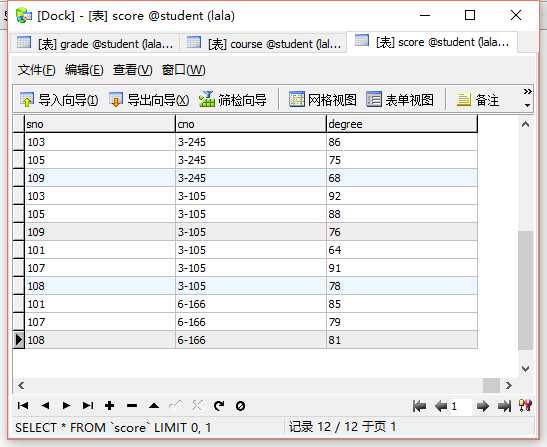Open the Memo (备注) tool
This screenshot has height=447, width=547.
(x=478, y=100)
